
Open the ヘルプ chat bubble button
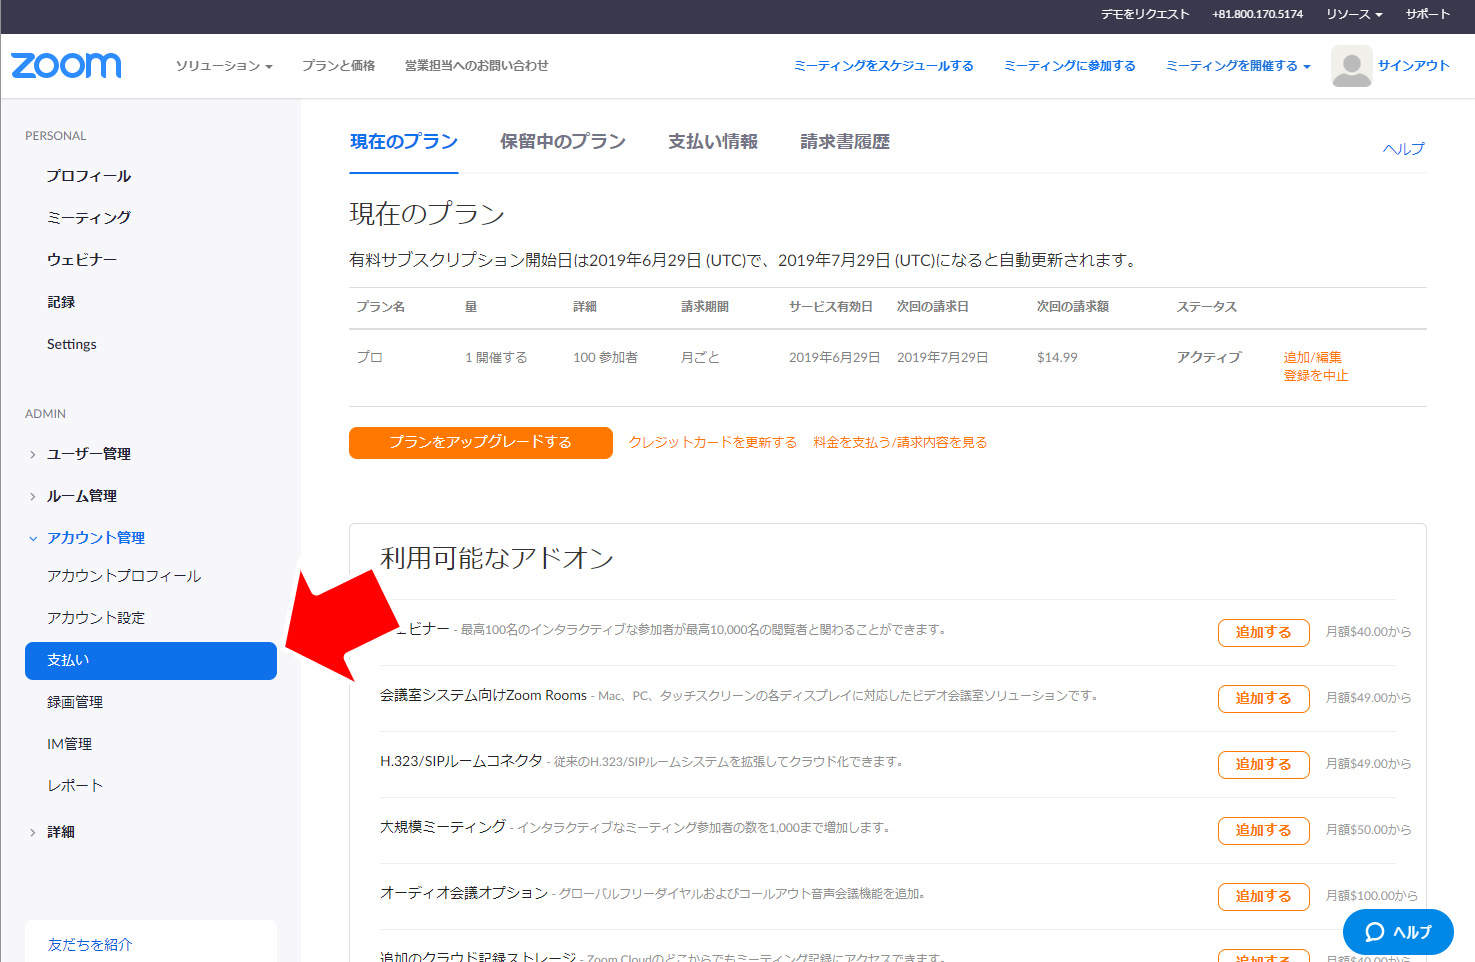click(x=1397, y=932)
